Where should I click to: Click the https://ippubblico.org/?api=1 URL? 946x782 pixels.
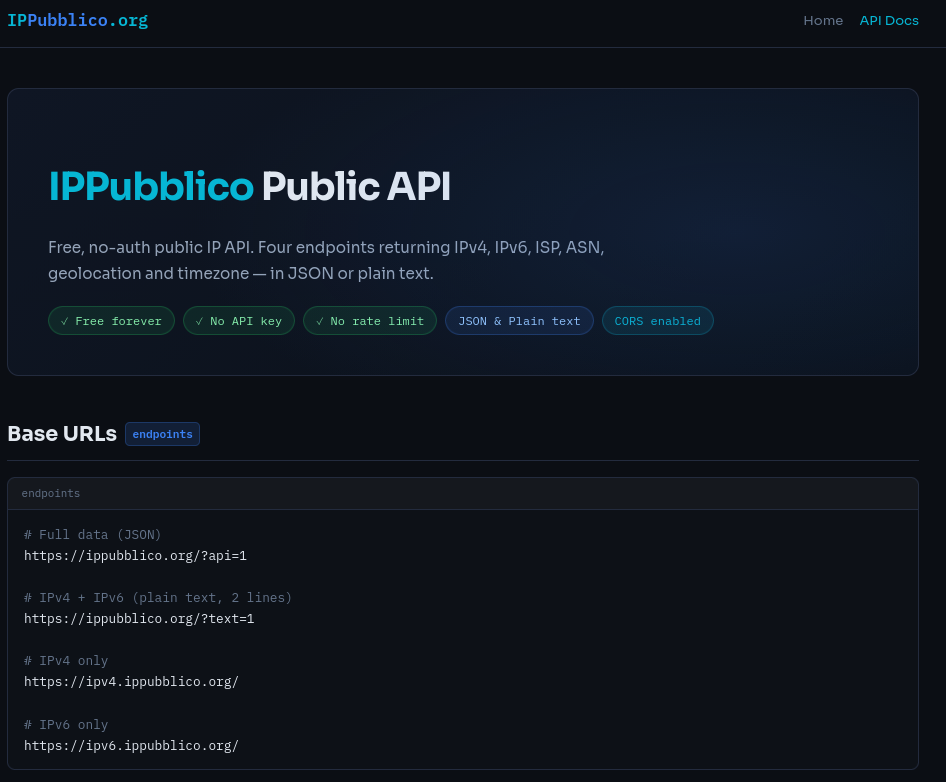135,556
